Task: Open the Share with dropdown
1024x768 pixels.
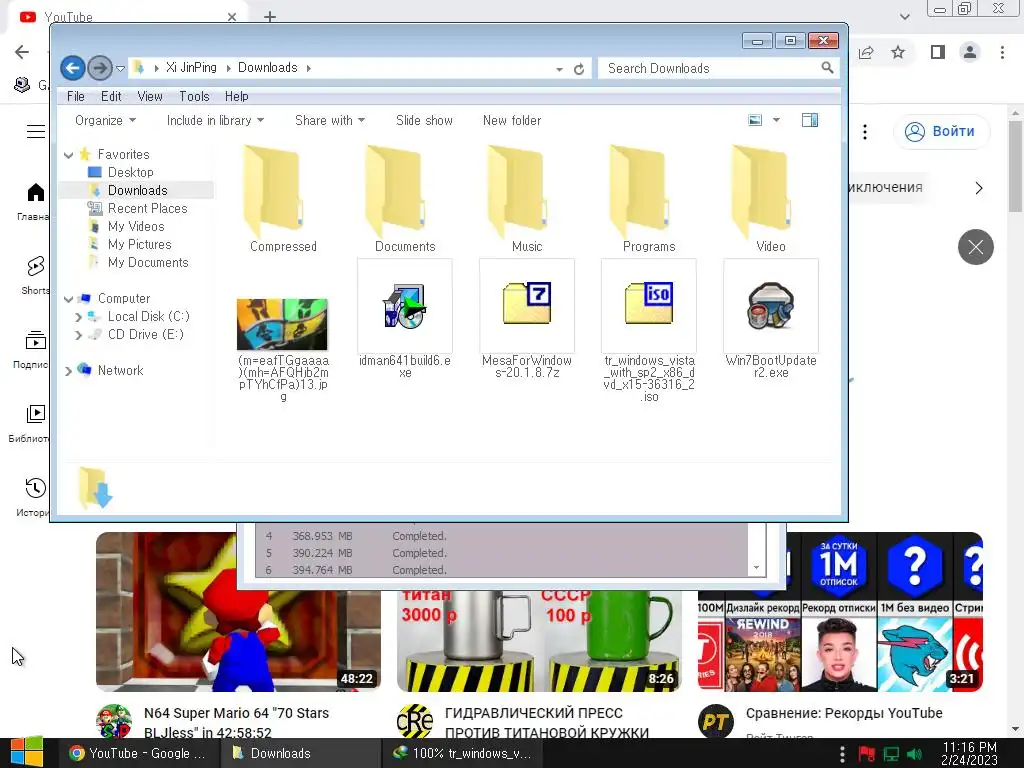Action: 330,120
